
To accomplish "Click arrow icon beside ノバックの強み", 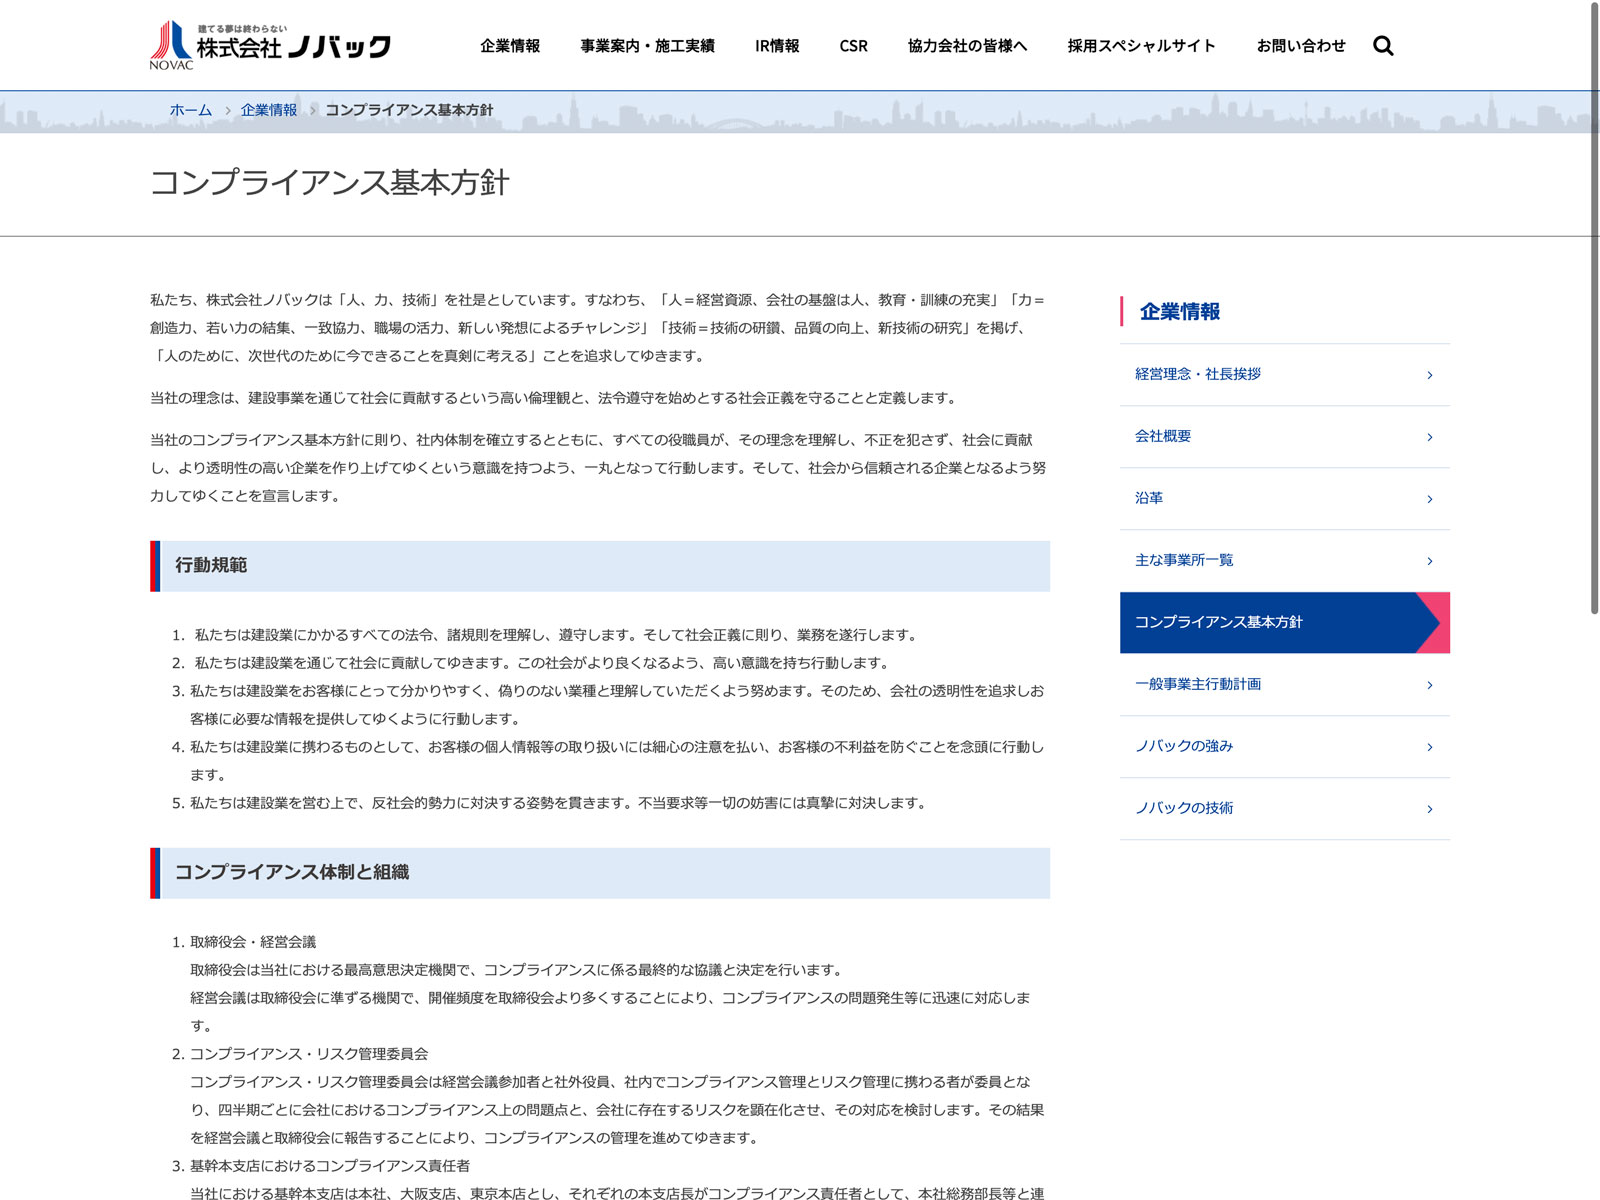I will 1429,747.
